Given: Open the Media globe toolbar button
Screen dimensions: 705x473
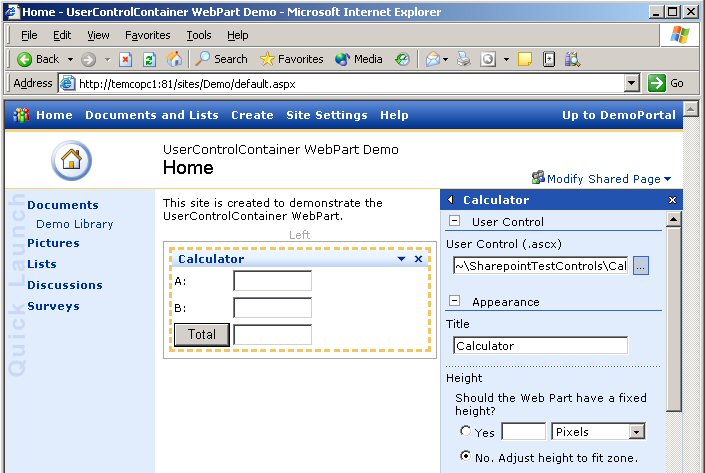Looking at the screenshot, I should 359,59.
